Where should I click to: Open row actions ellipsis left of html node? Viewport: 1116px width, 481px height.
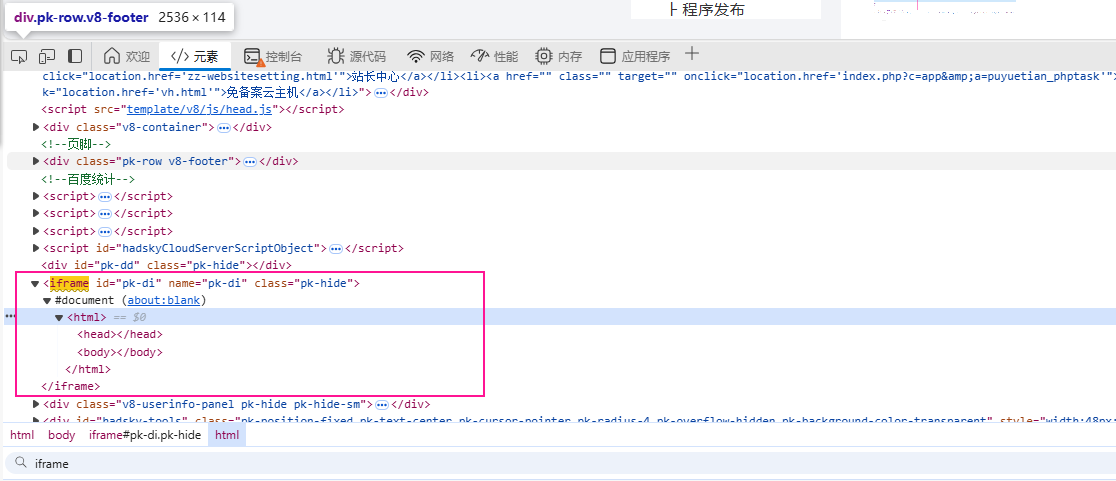coord(11,317)
